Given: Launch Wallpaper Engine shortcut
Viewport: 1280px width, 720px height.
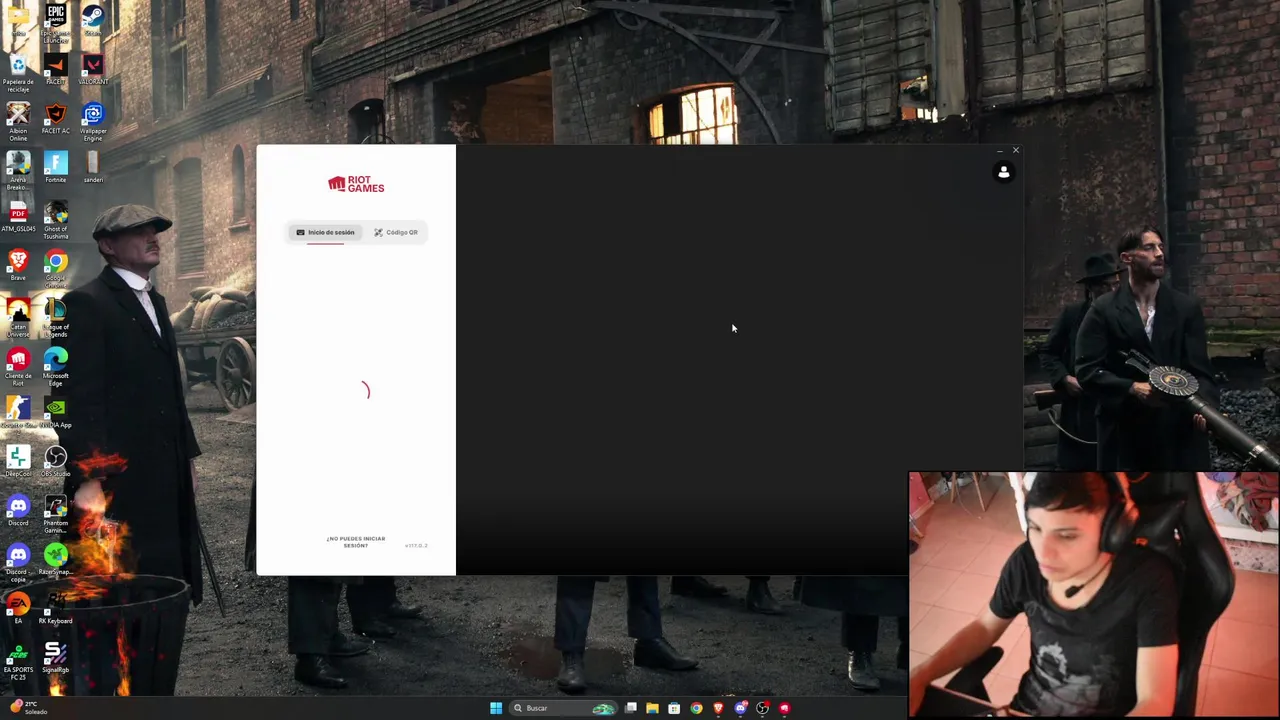Looking at the screenshot, I should 93,121.
